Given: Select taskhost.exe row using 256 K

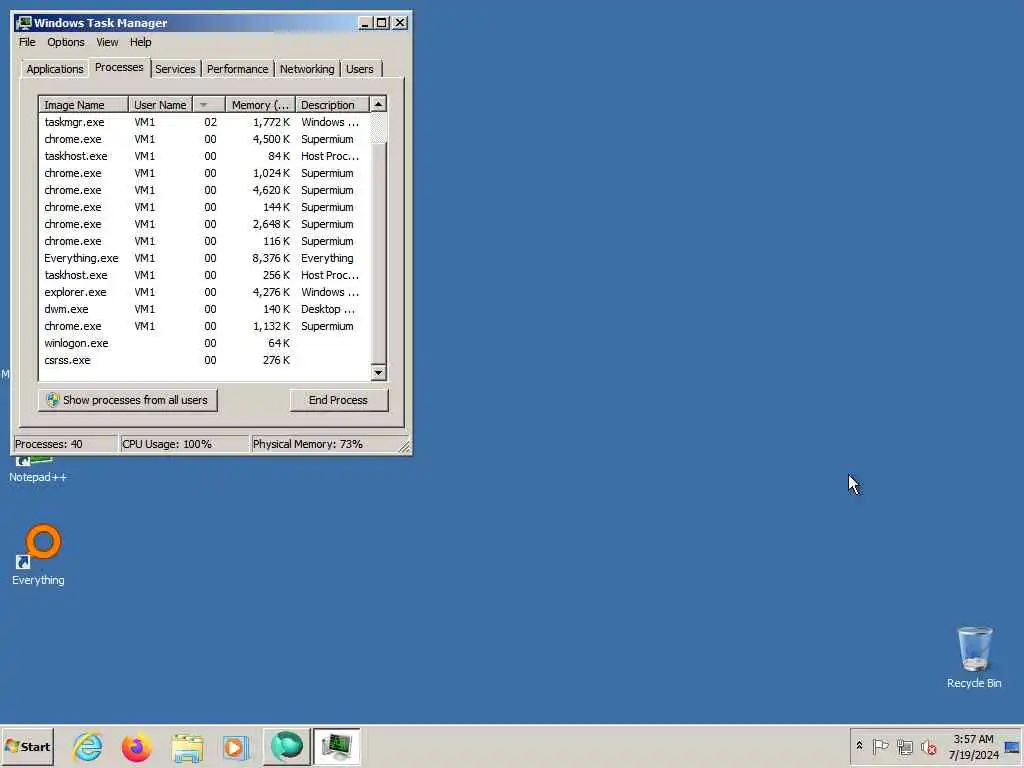Looking at the screenshot, I should (x=204, y=275).
